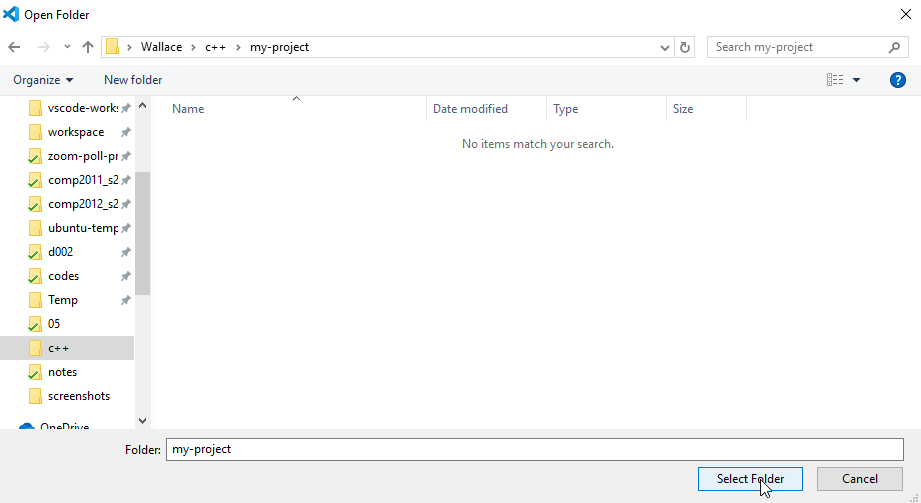This screenshot has width=921, height=503.
Task: Open the Help question mark icon
Action: (897, 80)
